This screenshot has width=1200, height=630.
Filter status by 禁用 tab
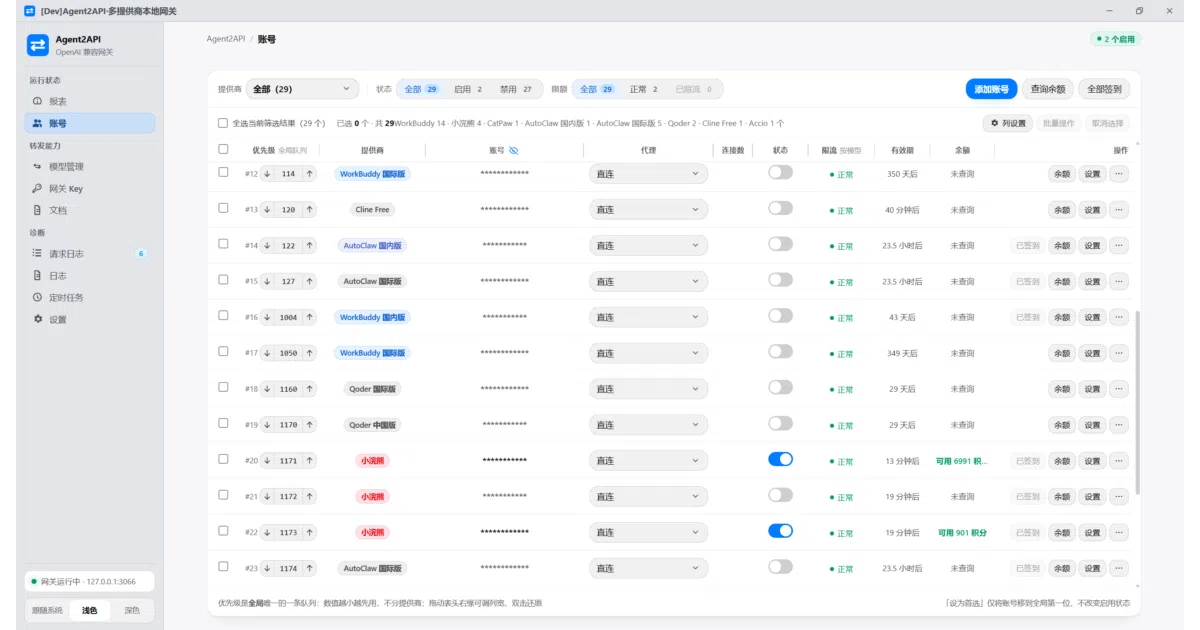click(x=514, y=89)
